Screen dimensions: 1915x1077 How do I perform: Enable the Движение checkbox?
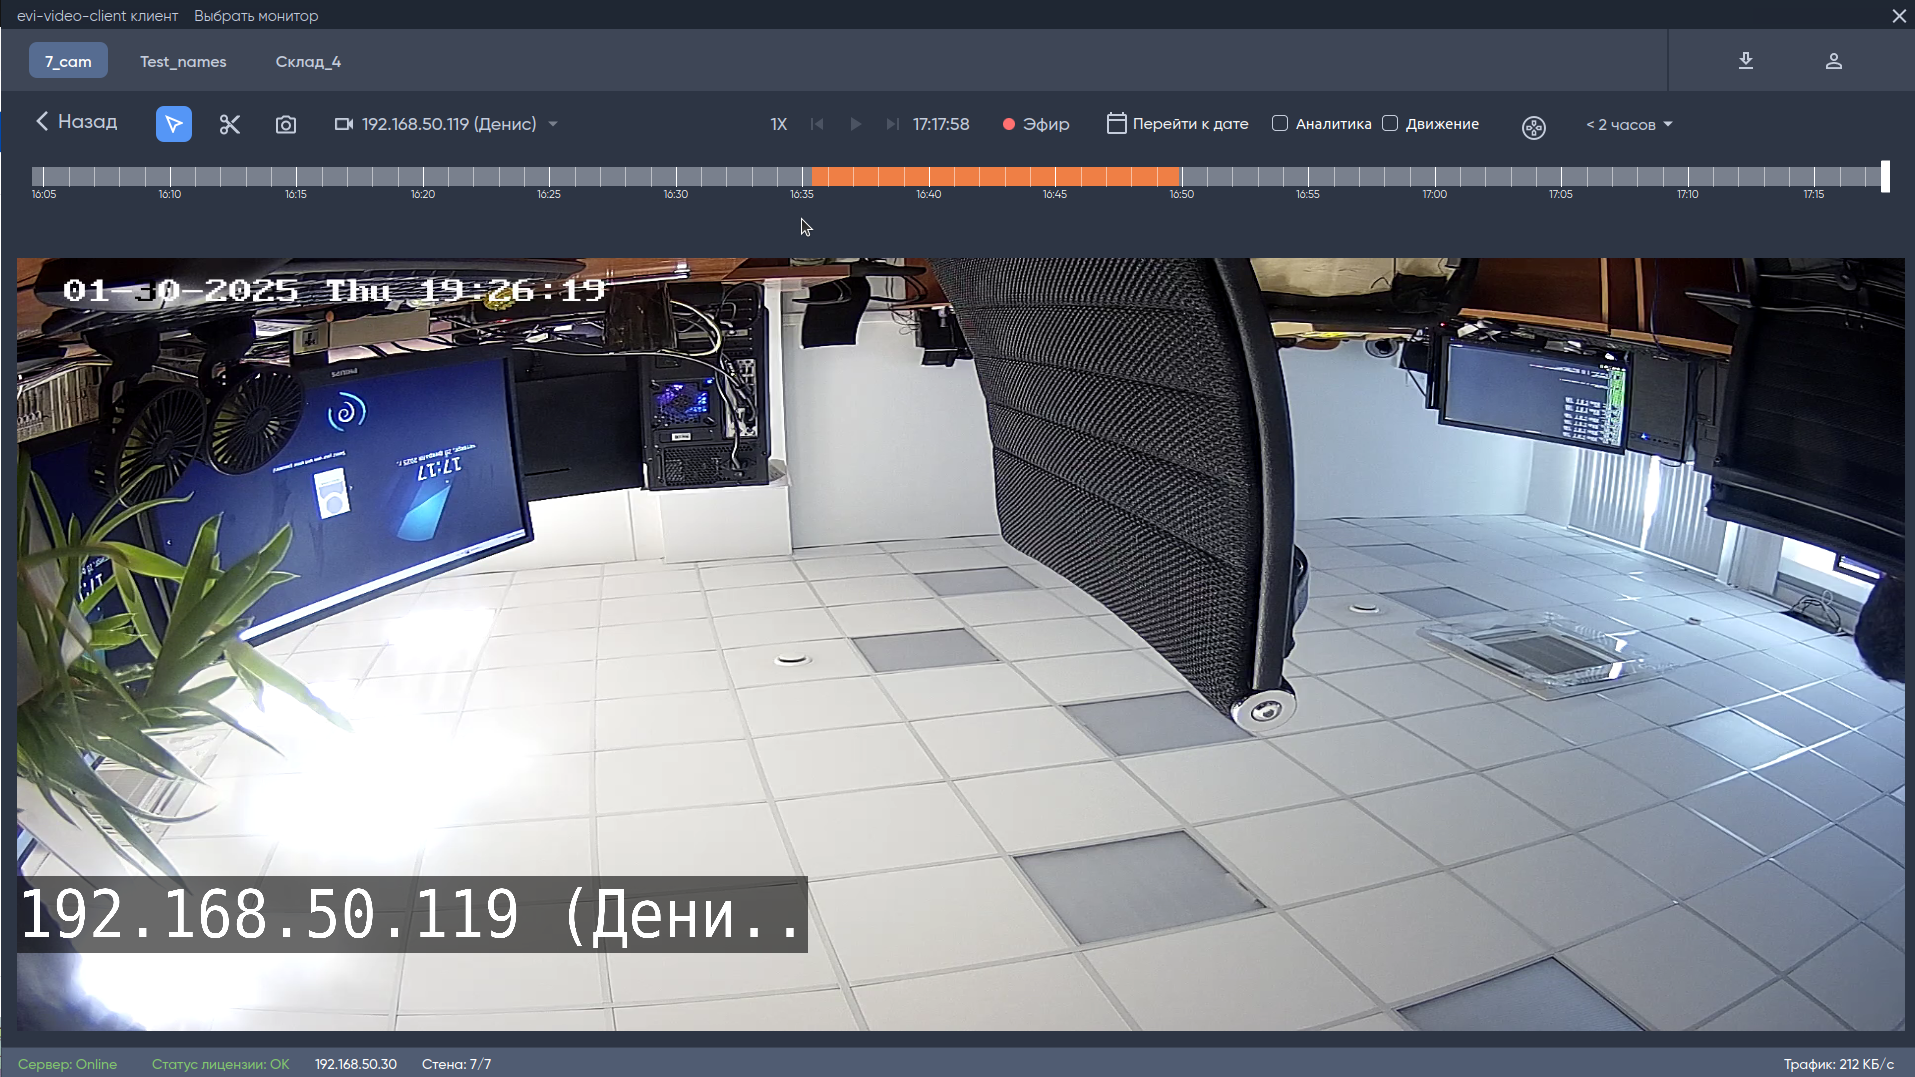point(1390,123)
